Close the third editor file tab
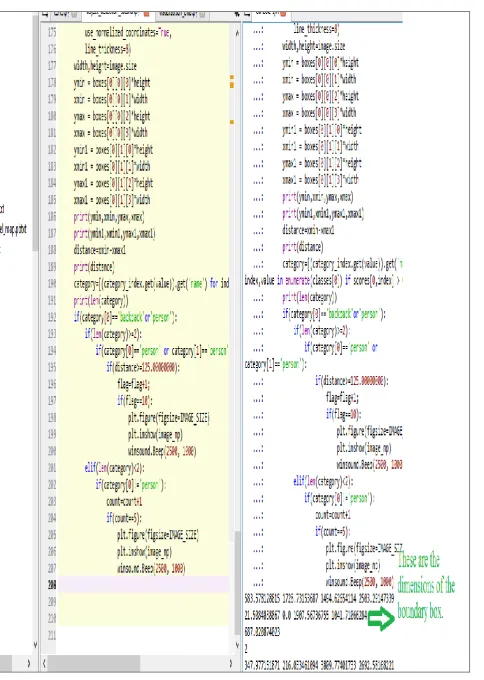This screenshot has height=680, width=484. (202, 14)
